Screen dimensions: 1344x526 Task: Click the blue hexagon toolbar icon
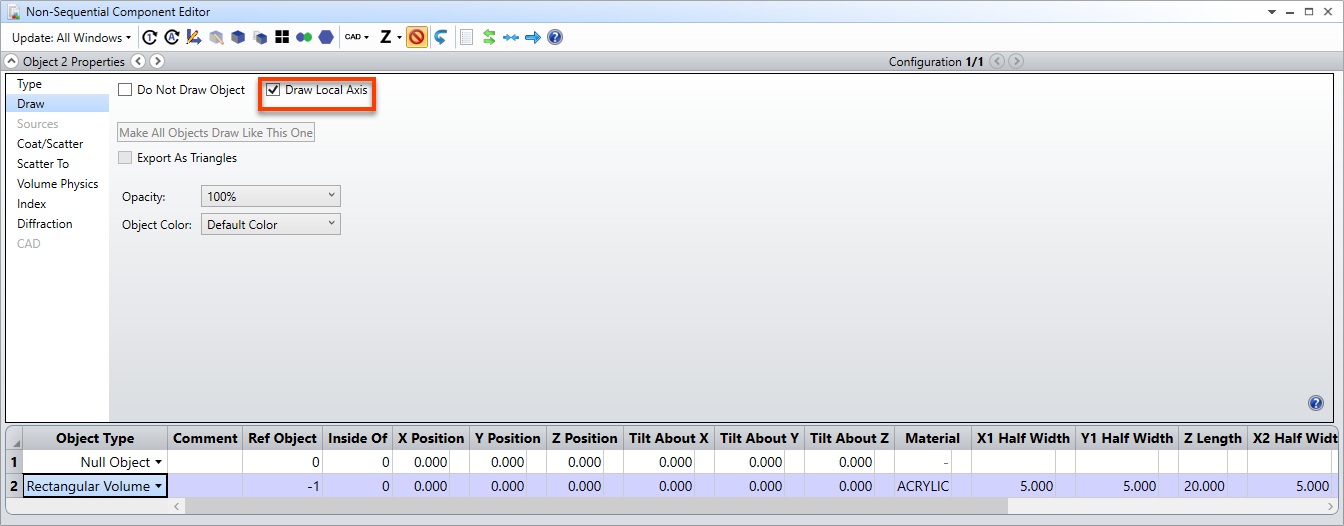[x=326, y=37]
